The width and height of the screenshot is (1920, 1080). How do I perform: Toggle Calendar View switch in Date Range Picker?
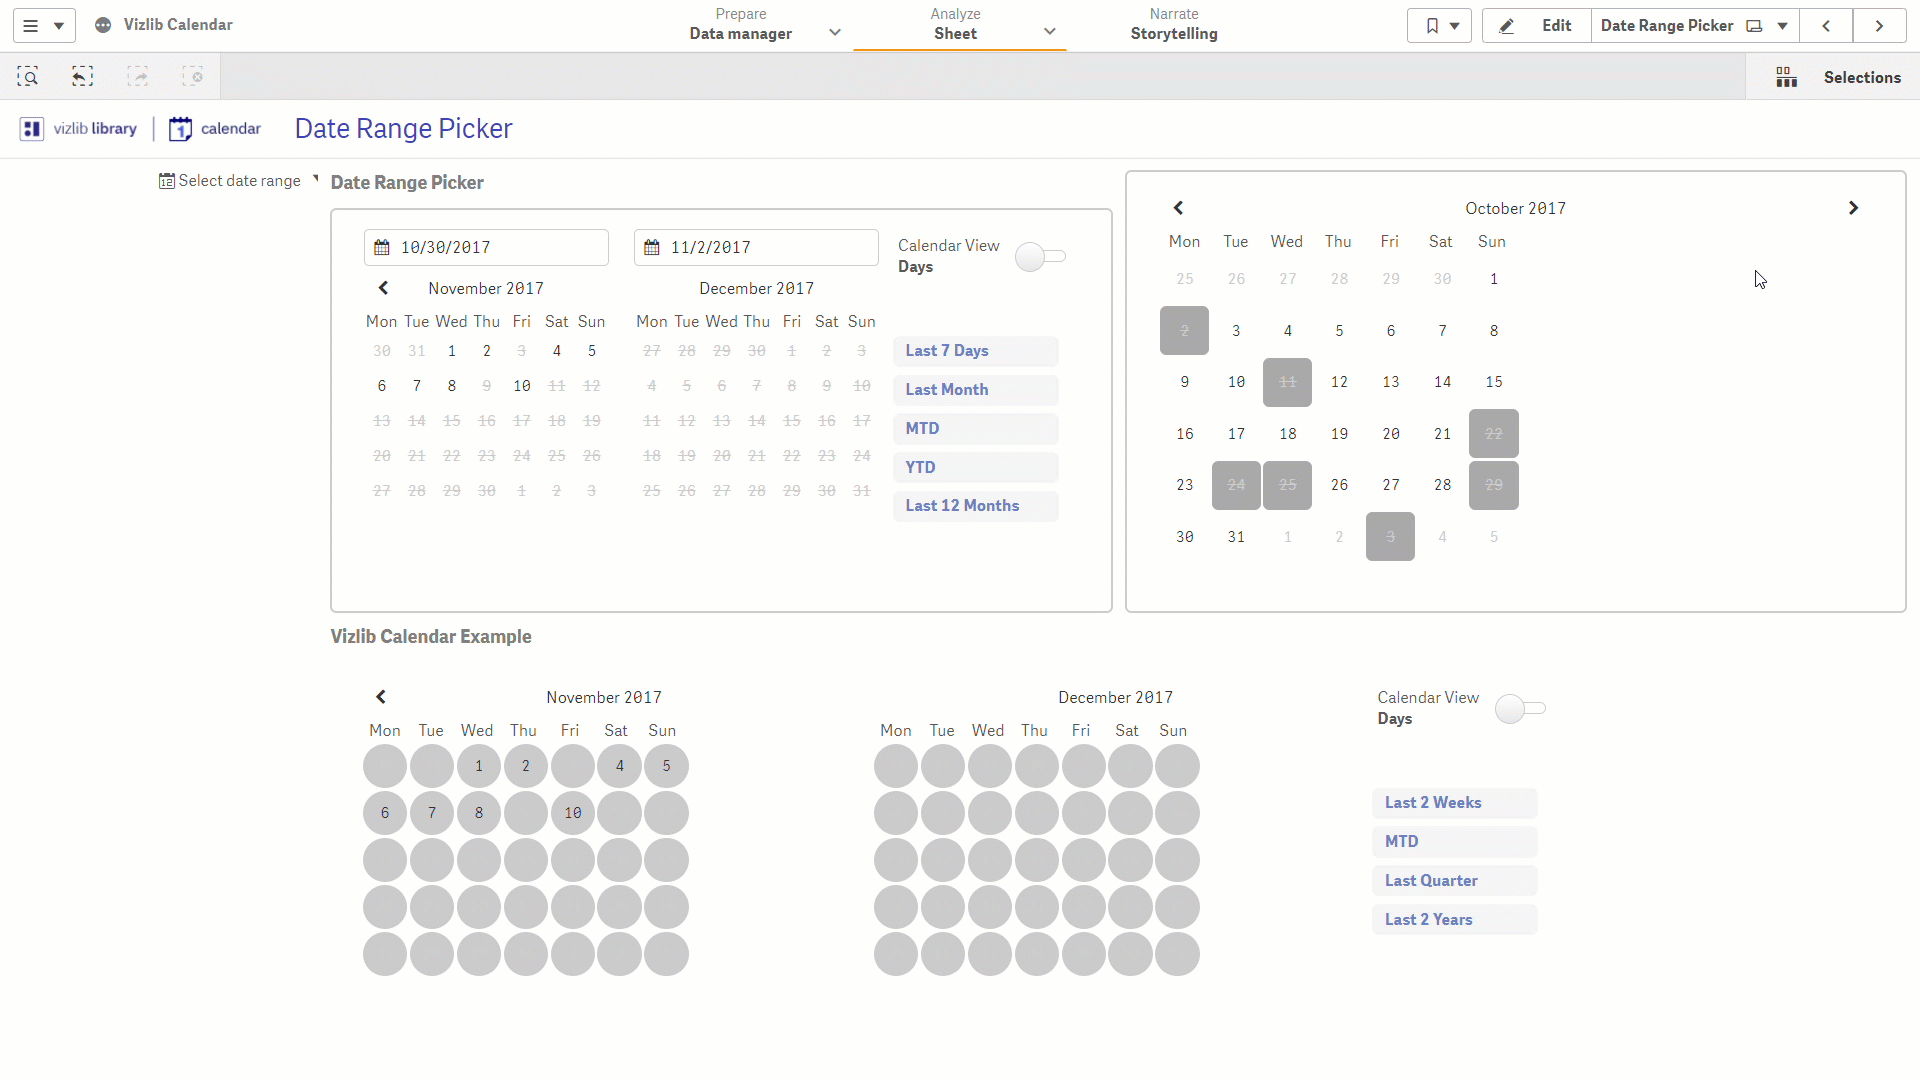click(1040, 257)
